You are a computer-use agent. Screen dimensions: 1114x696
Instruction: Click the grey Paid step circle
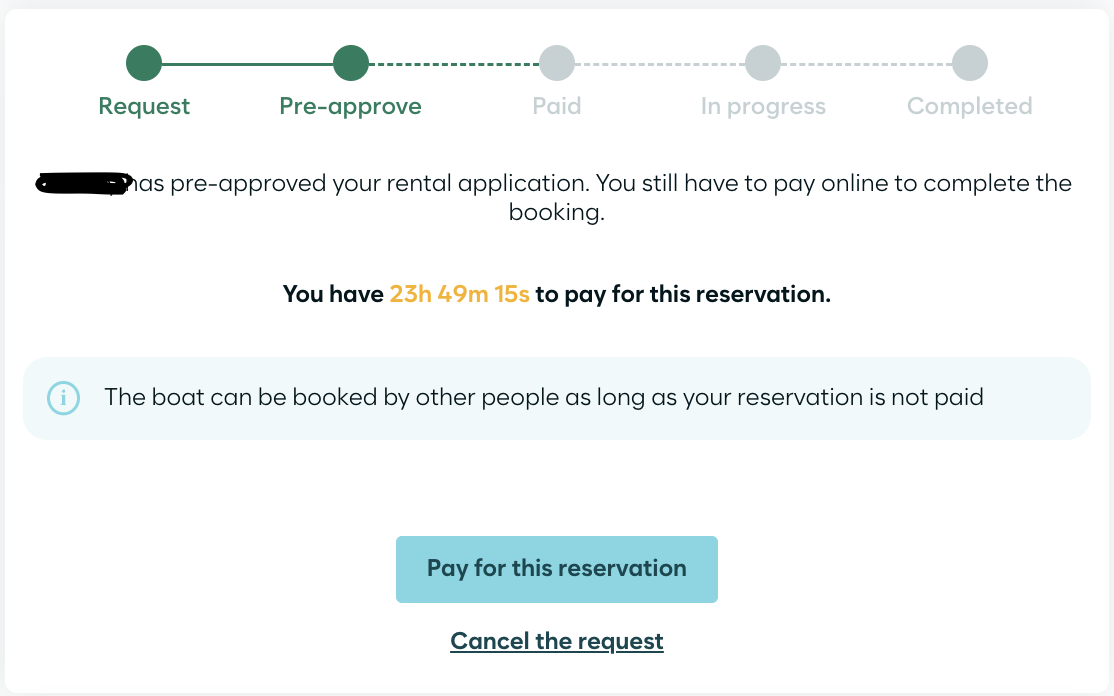coord(557,63)
